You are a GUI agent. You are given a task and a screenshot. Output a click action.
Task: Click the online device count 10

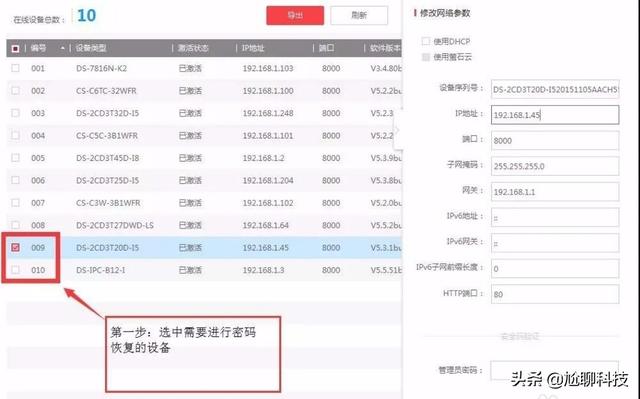coord(87,16)
